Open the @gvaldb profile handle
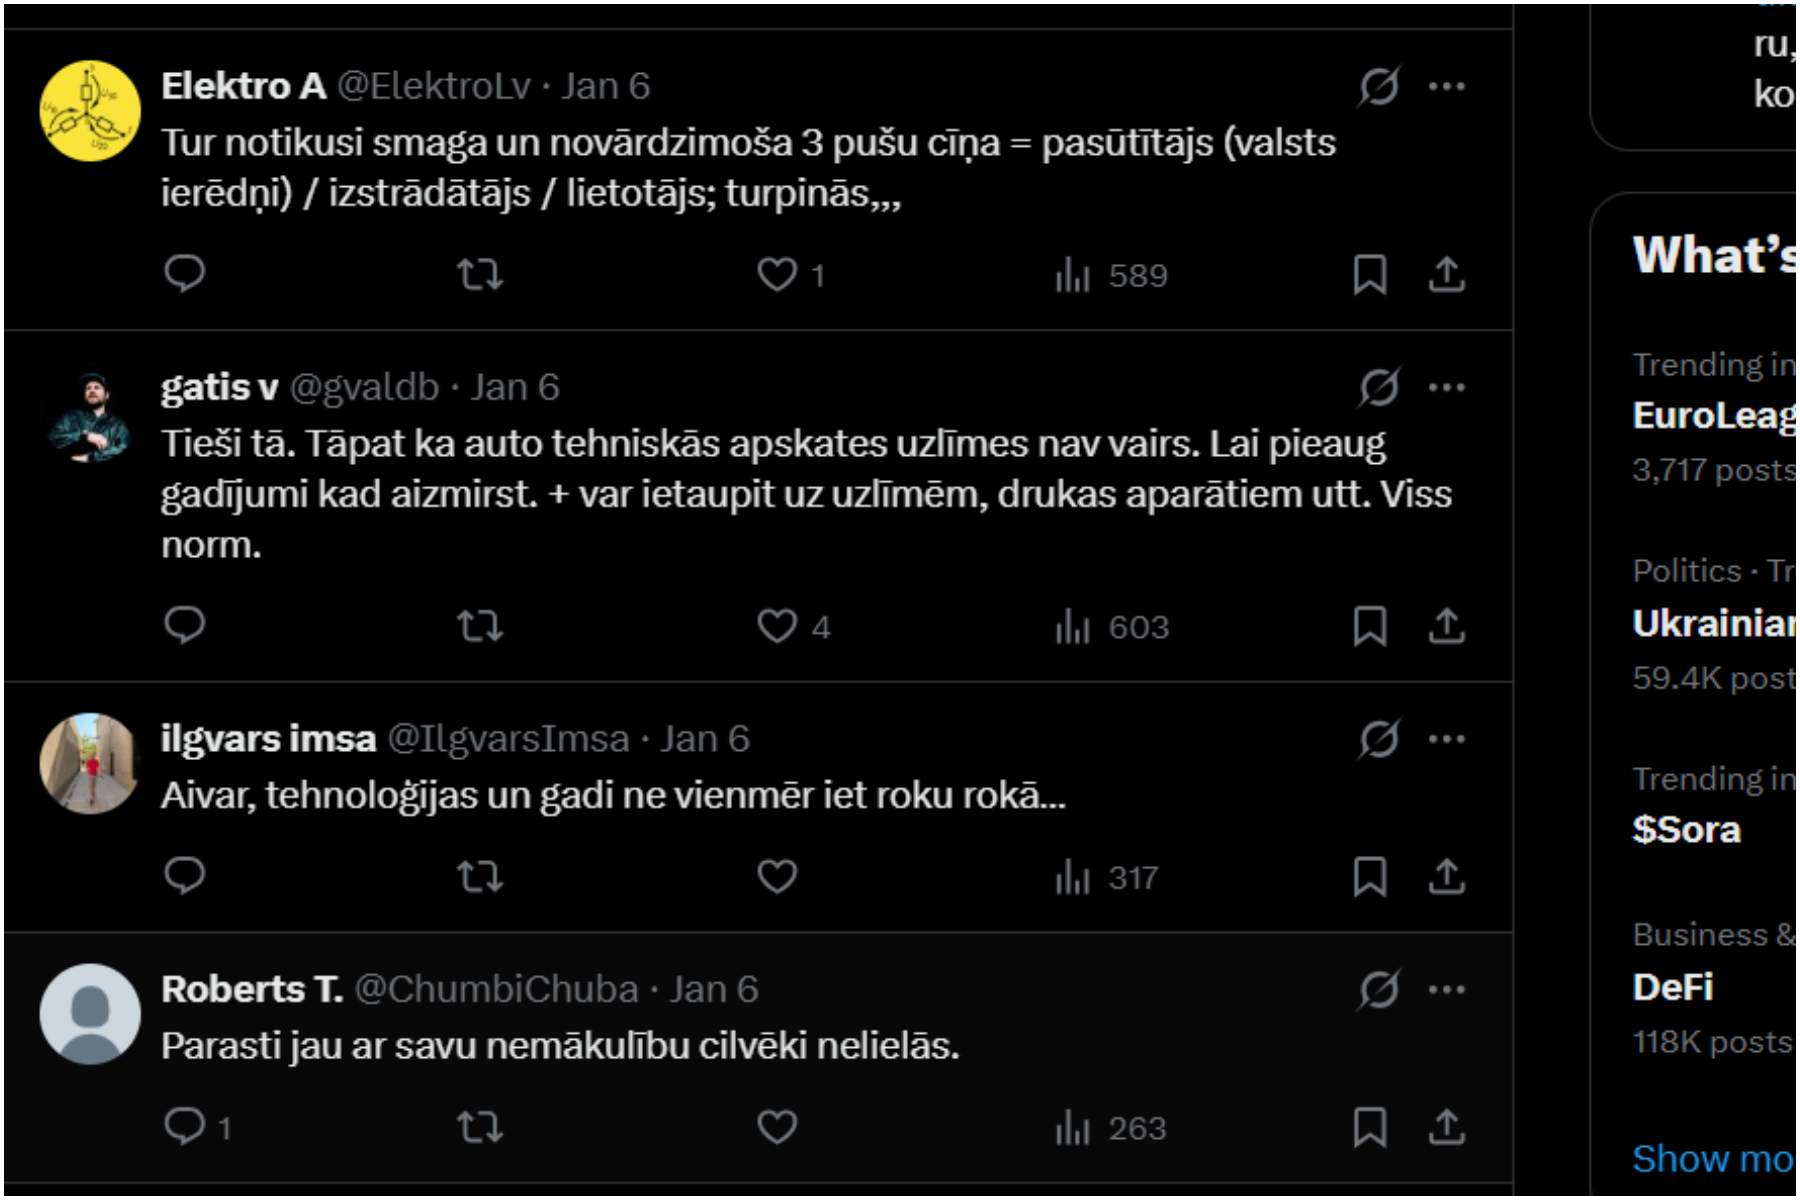 click(x=364, y=388)
